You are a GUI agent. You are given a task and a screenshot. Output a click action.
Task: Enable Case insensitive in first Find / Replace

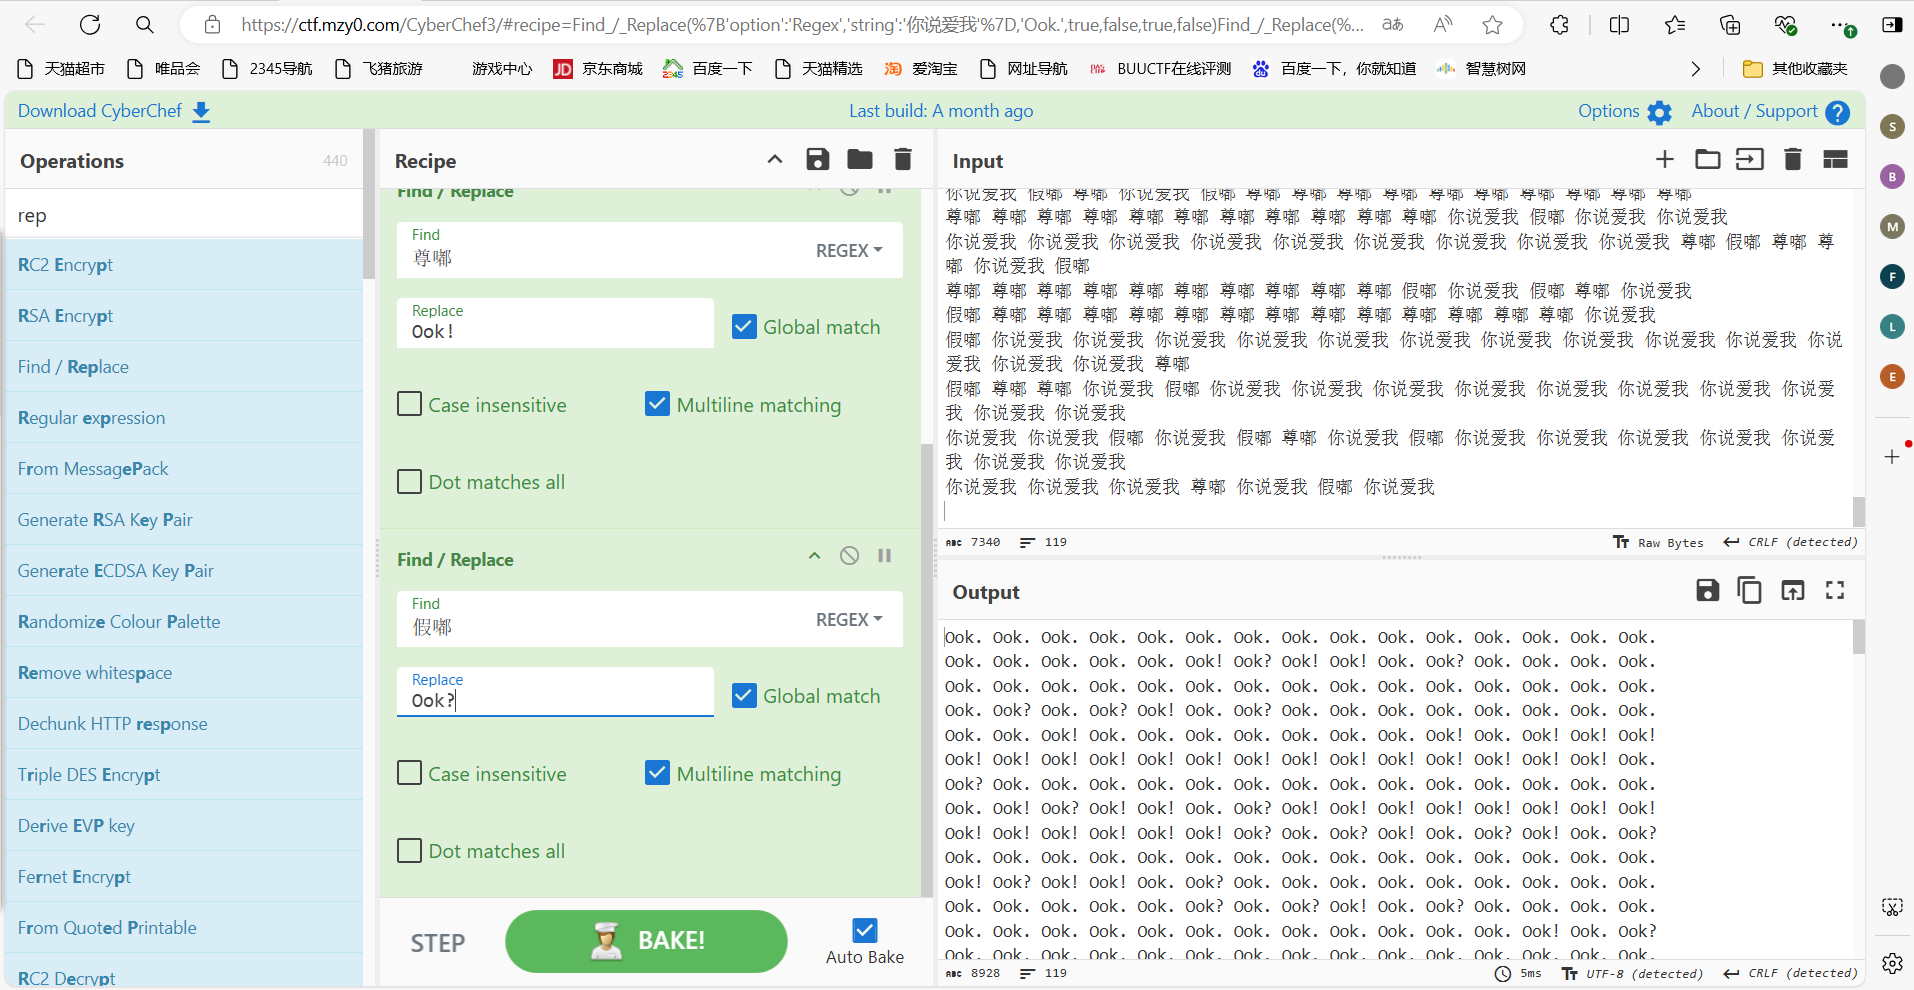(409, 404)
